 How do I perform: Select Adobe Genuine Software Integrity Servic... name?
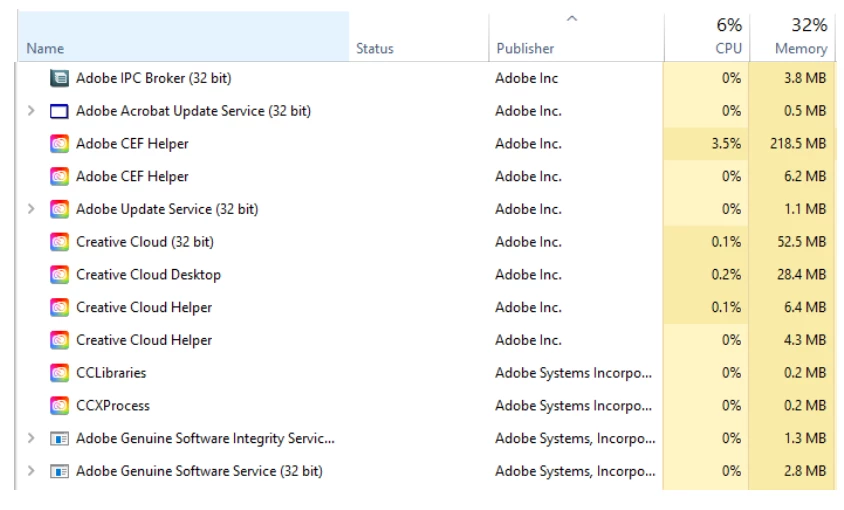click(x=205, y=438)
